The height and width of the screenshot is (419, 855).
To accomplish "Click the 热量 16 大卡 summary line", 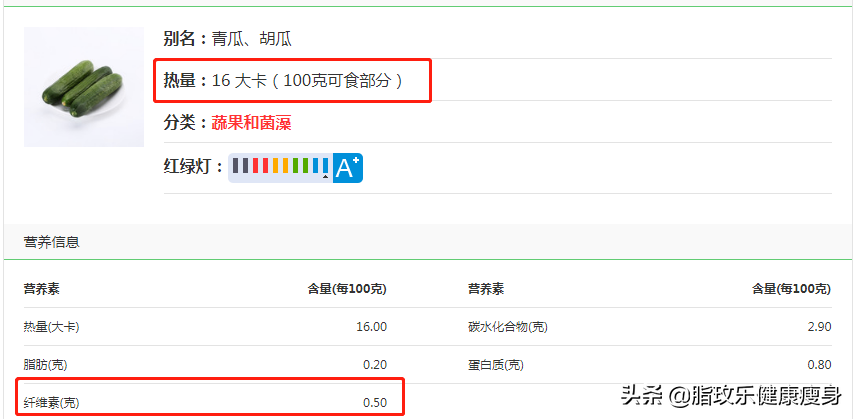I will [292, 80].
